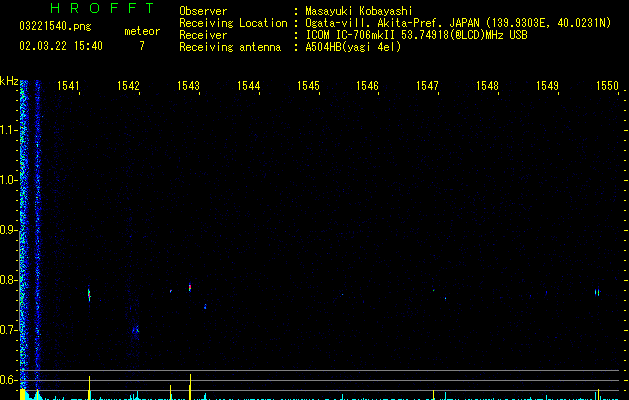The height and width of the screenshot is (400, 629).
Task: Click the faint echo near 0.7 kHz at 1542
Action: (136, 330)
